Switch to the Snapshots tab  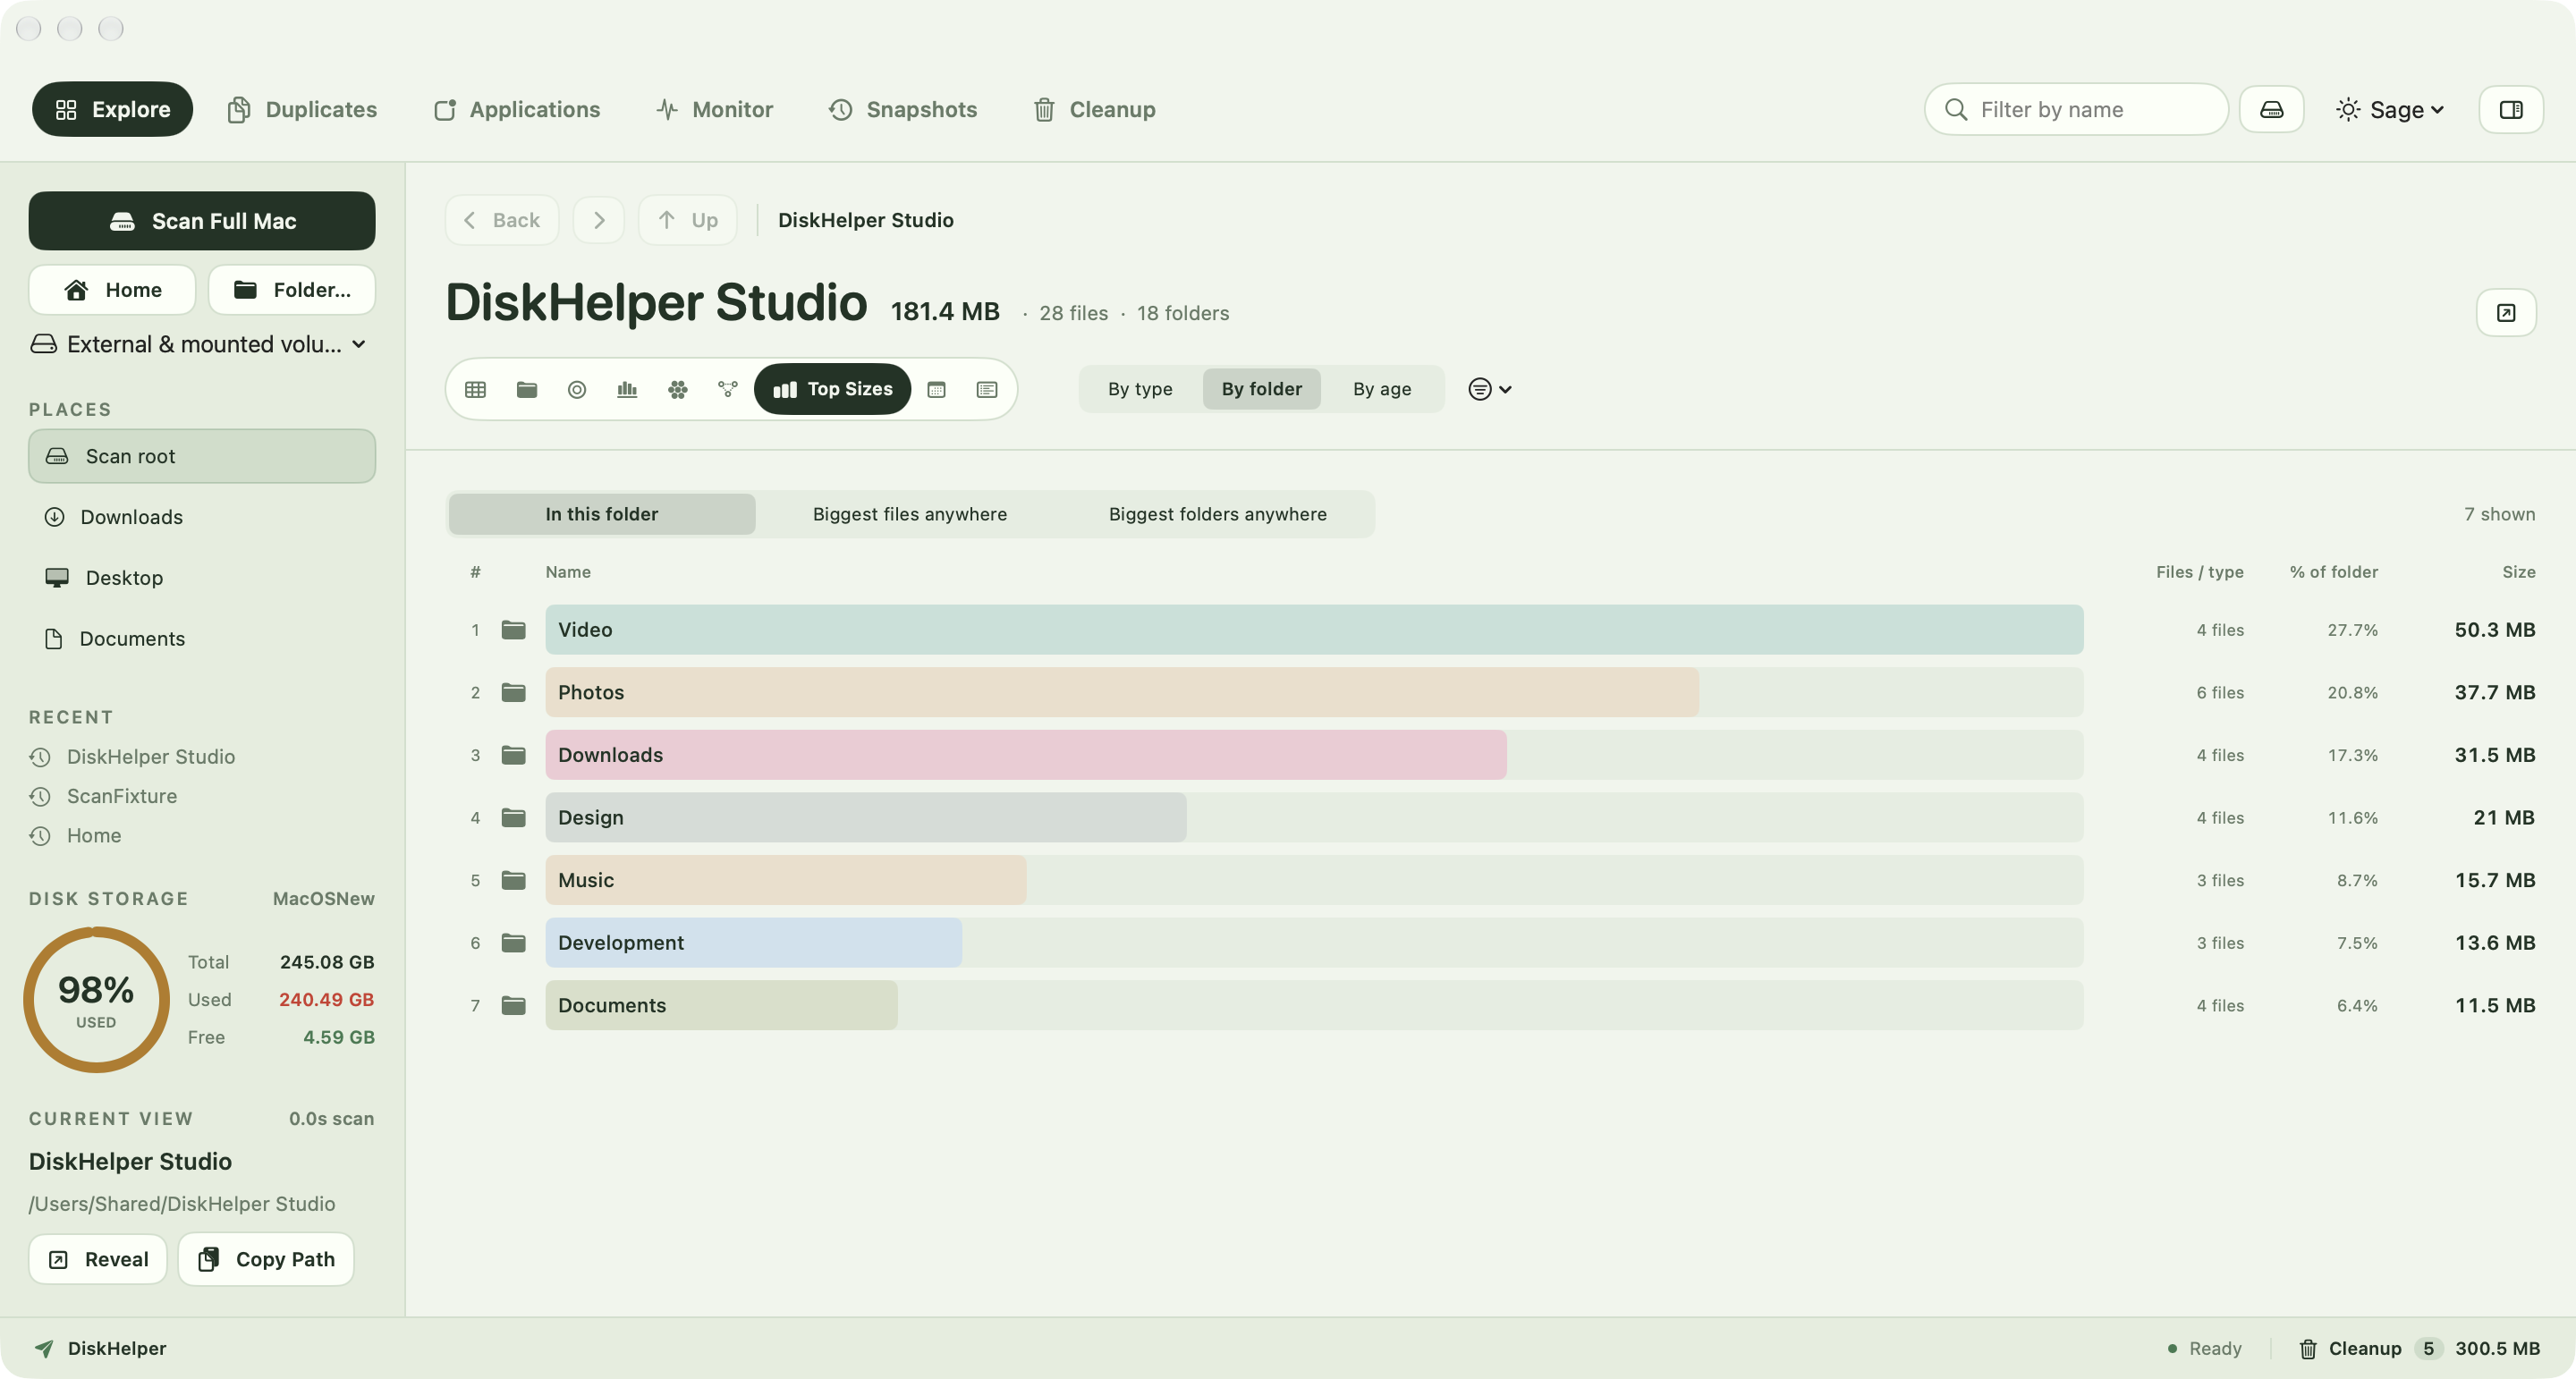click(x=902, y=109)
